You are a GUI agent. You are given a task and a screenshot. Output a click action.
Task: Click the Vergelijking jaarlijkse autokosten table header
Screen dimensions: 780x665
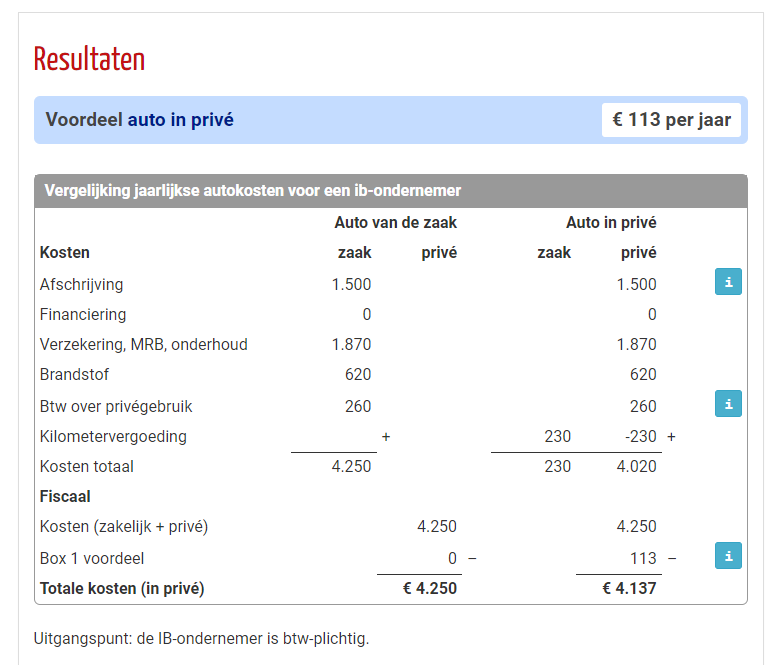(390, 191)
